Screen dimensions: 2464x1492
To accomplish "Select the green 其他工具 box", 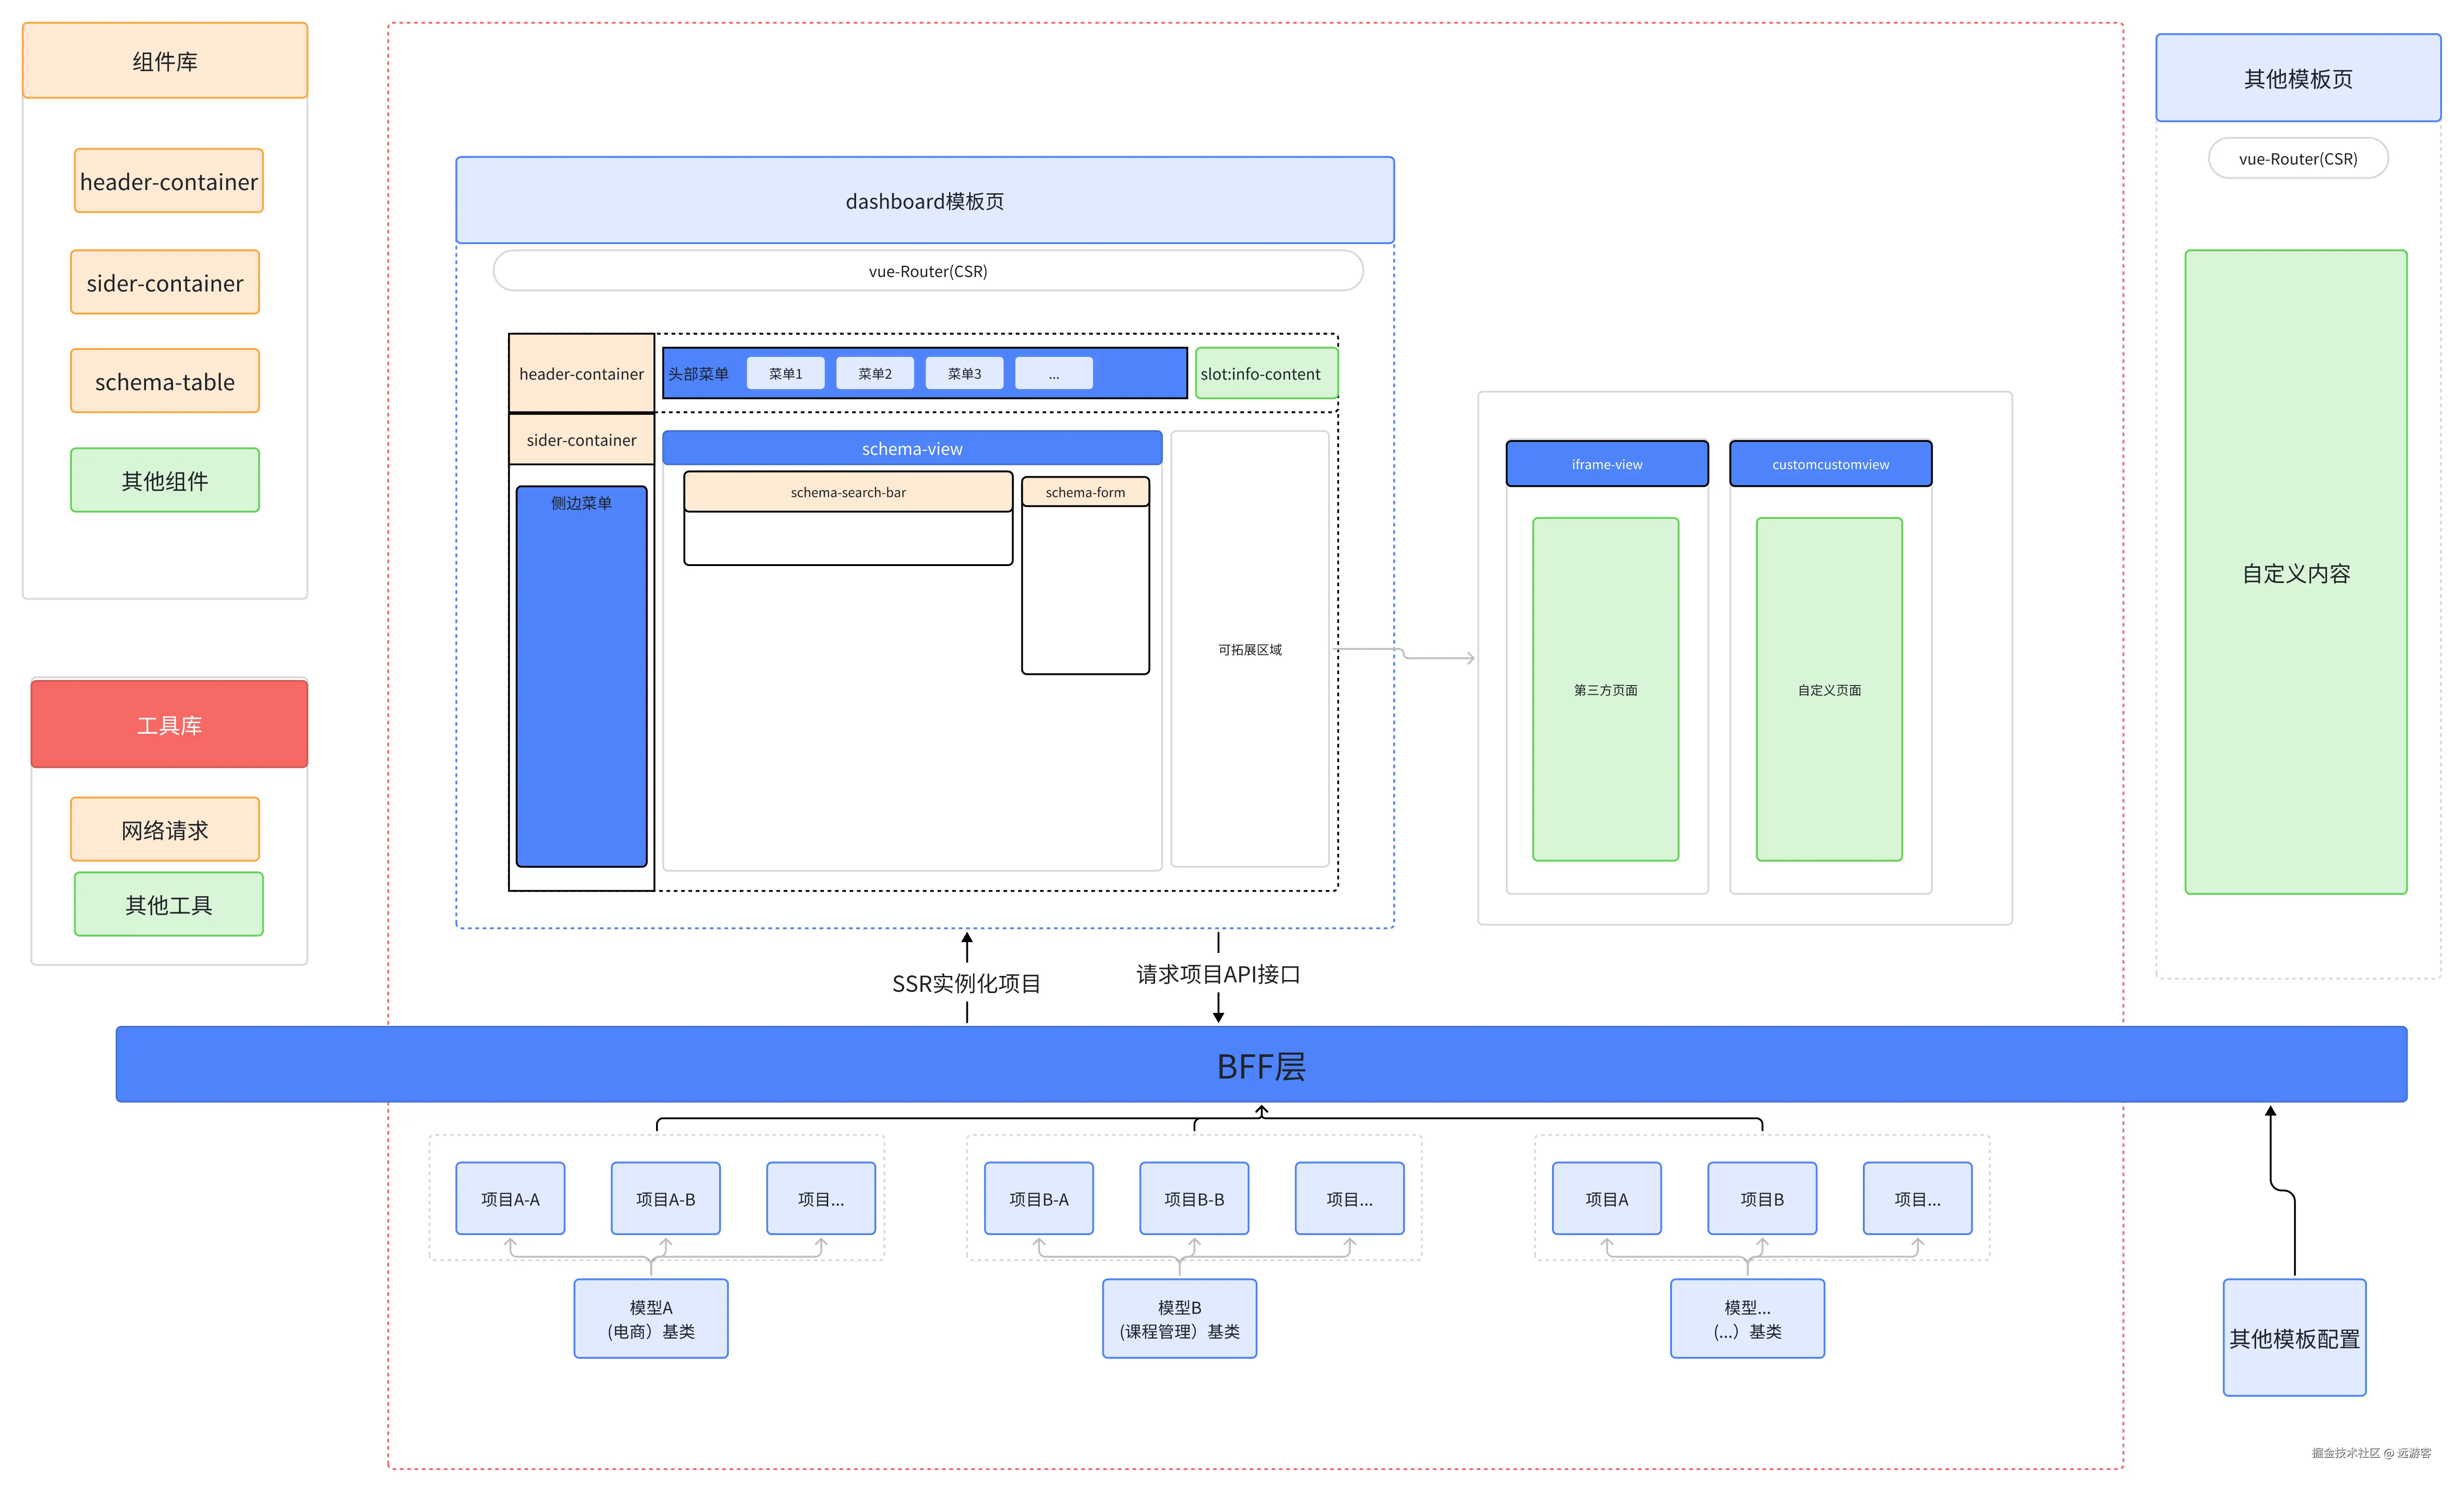I will pyautogui.click(x=169, y=904).
